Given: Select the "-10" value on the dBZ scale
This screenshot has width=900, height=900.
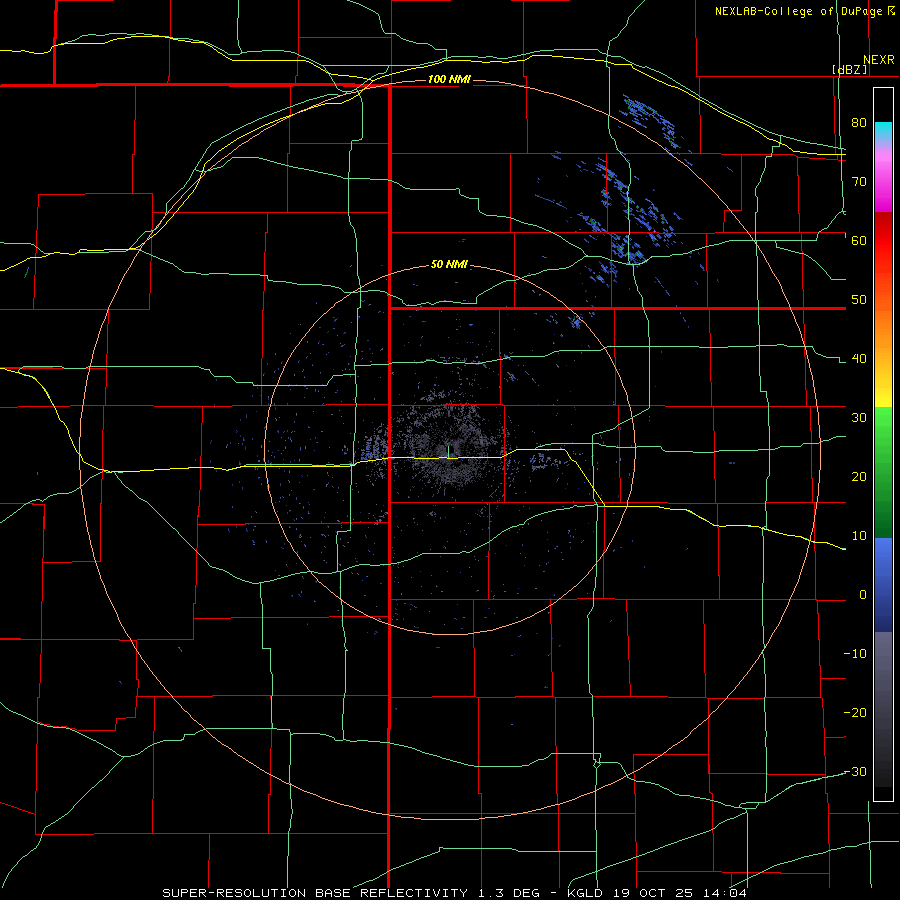Looking at the screenshot, I should point(855,654).
